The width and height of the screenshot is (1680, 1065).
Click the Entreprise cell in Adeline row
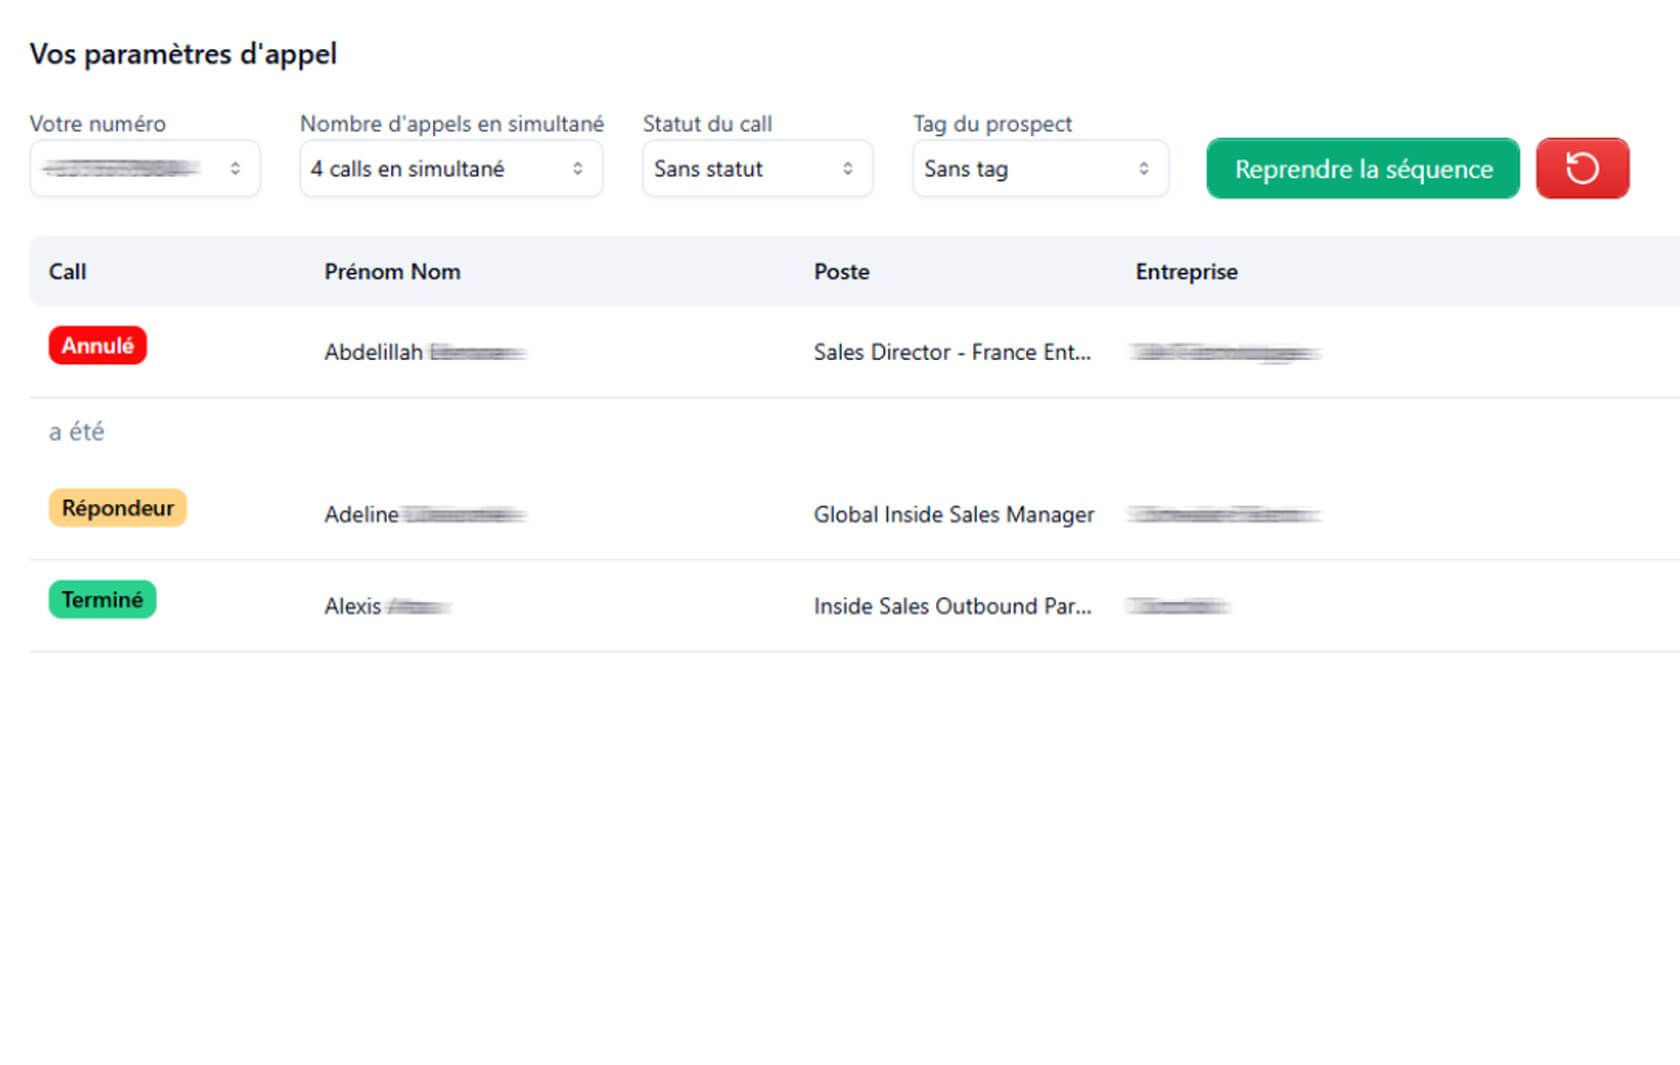[x=1225, y=514]
